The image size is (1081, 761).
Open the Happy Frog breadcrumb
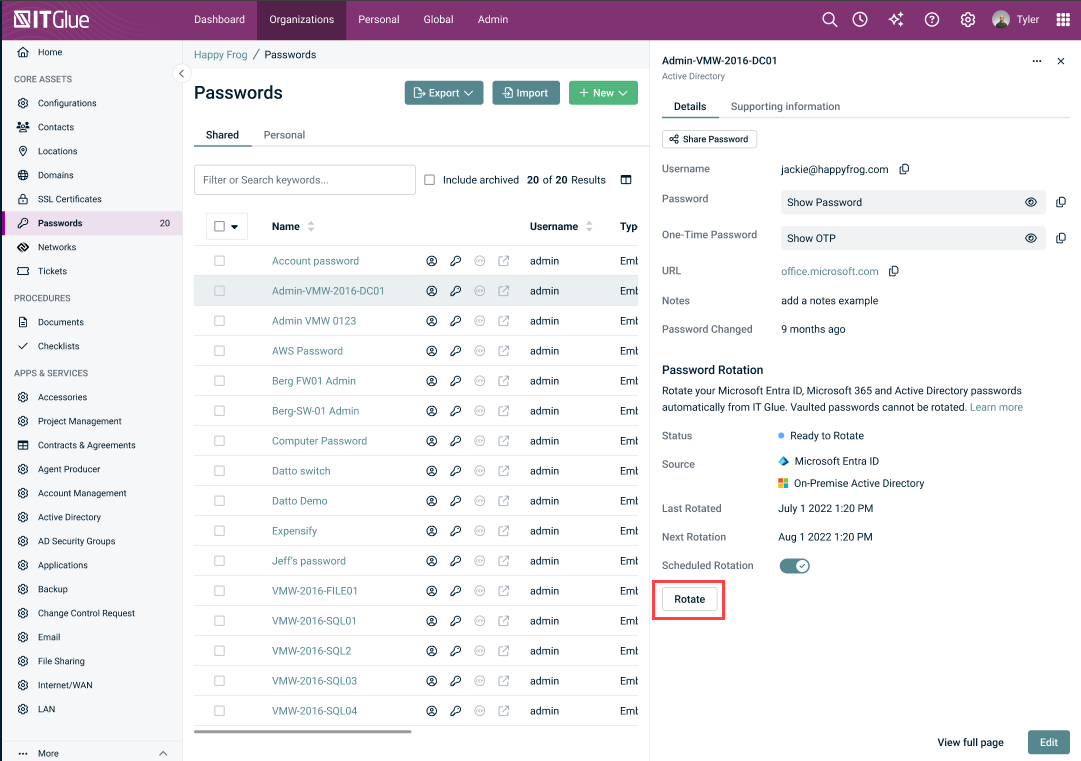[x=221, y=54]
